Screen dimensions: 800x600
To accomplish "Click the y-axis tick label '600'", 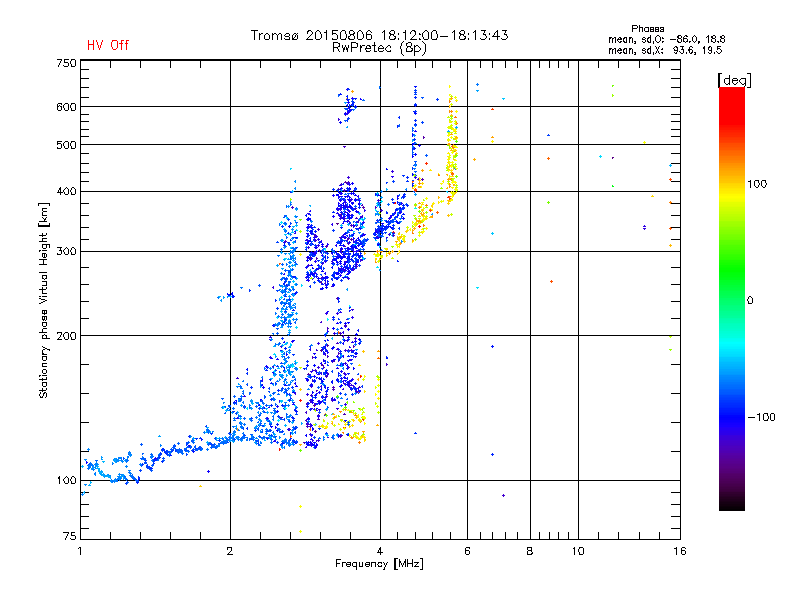I will tap(66, 107).
